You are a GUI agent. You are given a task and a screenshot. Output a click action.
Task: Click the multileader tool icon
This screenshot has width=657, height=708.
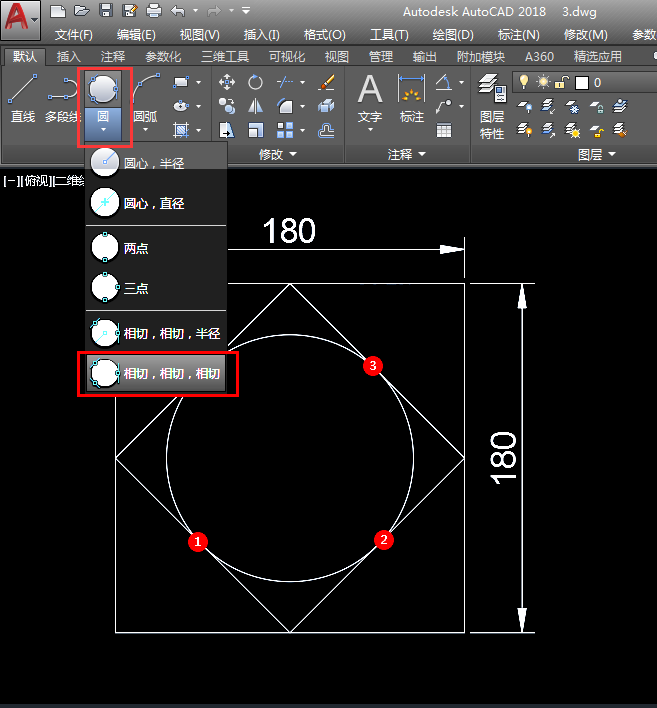(444, 106)
